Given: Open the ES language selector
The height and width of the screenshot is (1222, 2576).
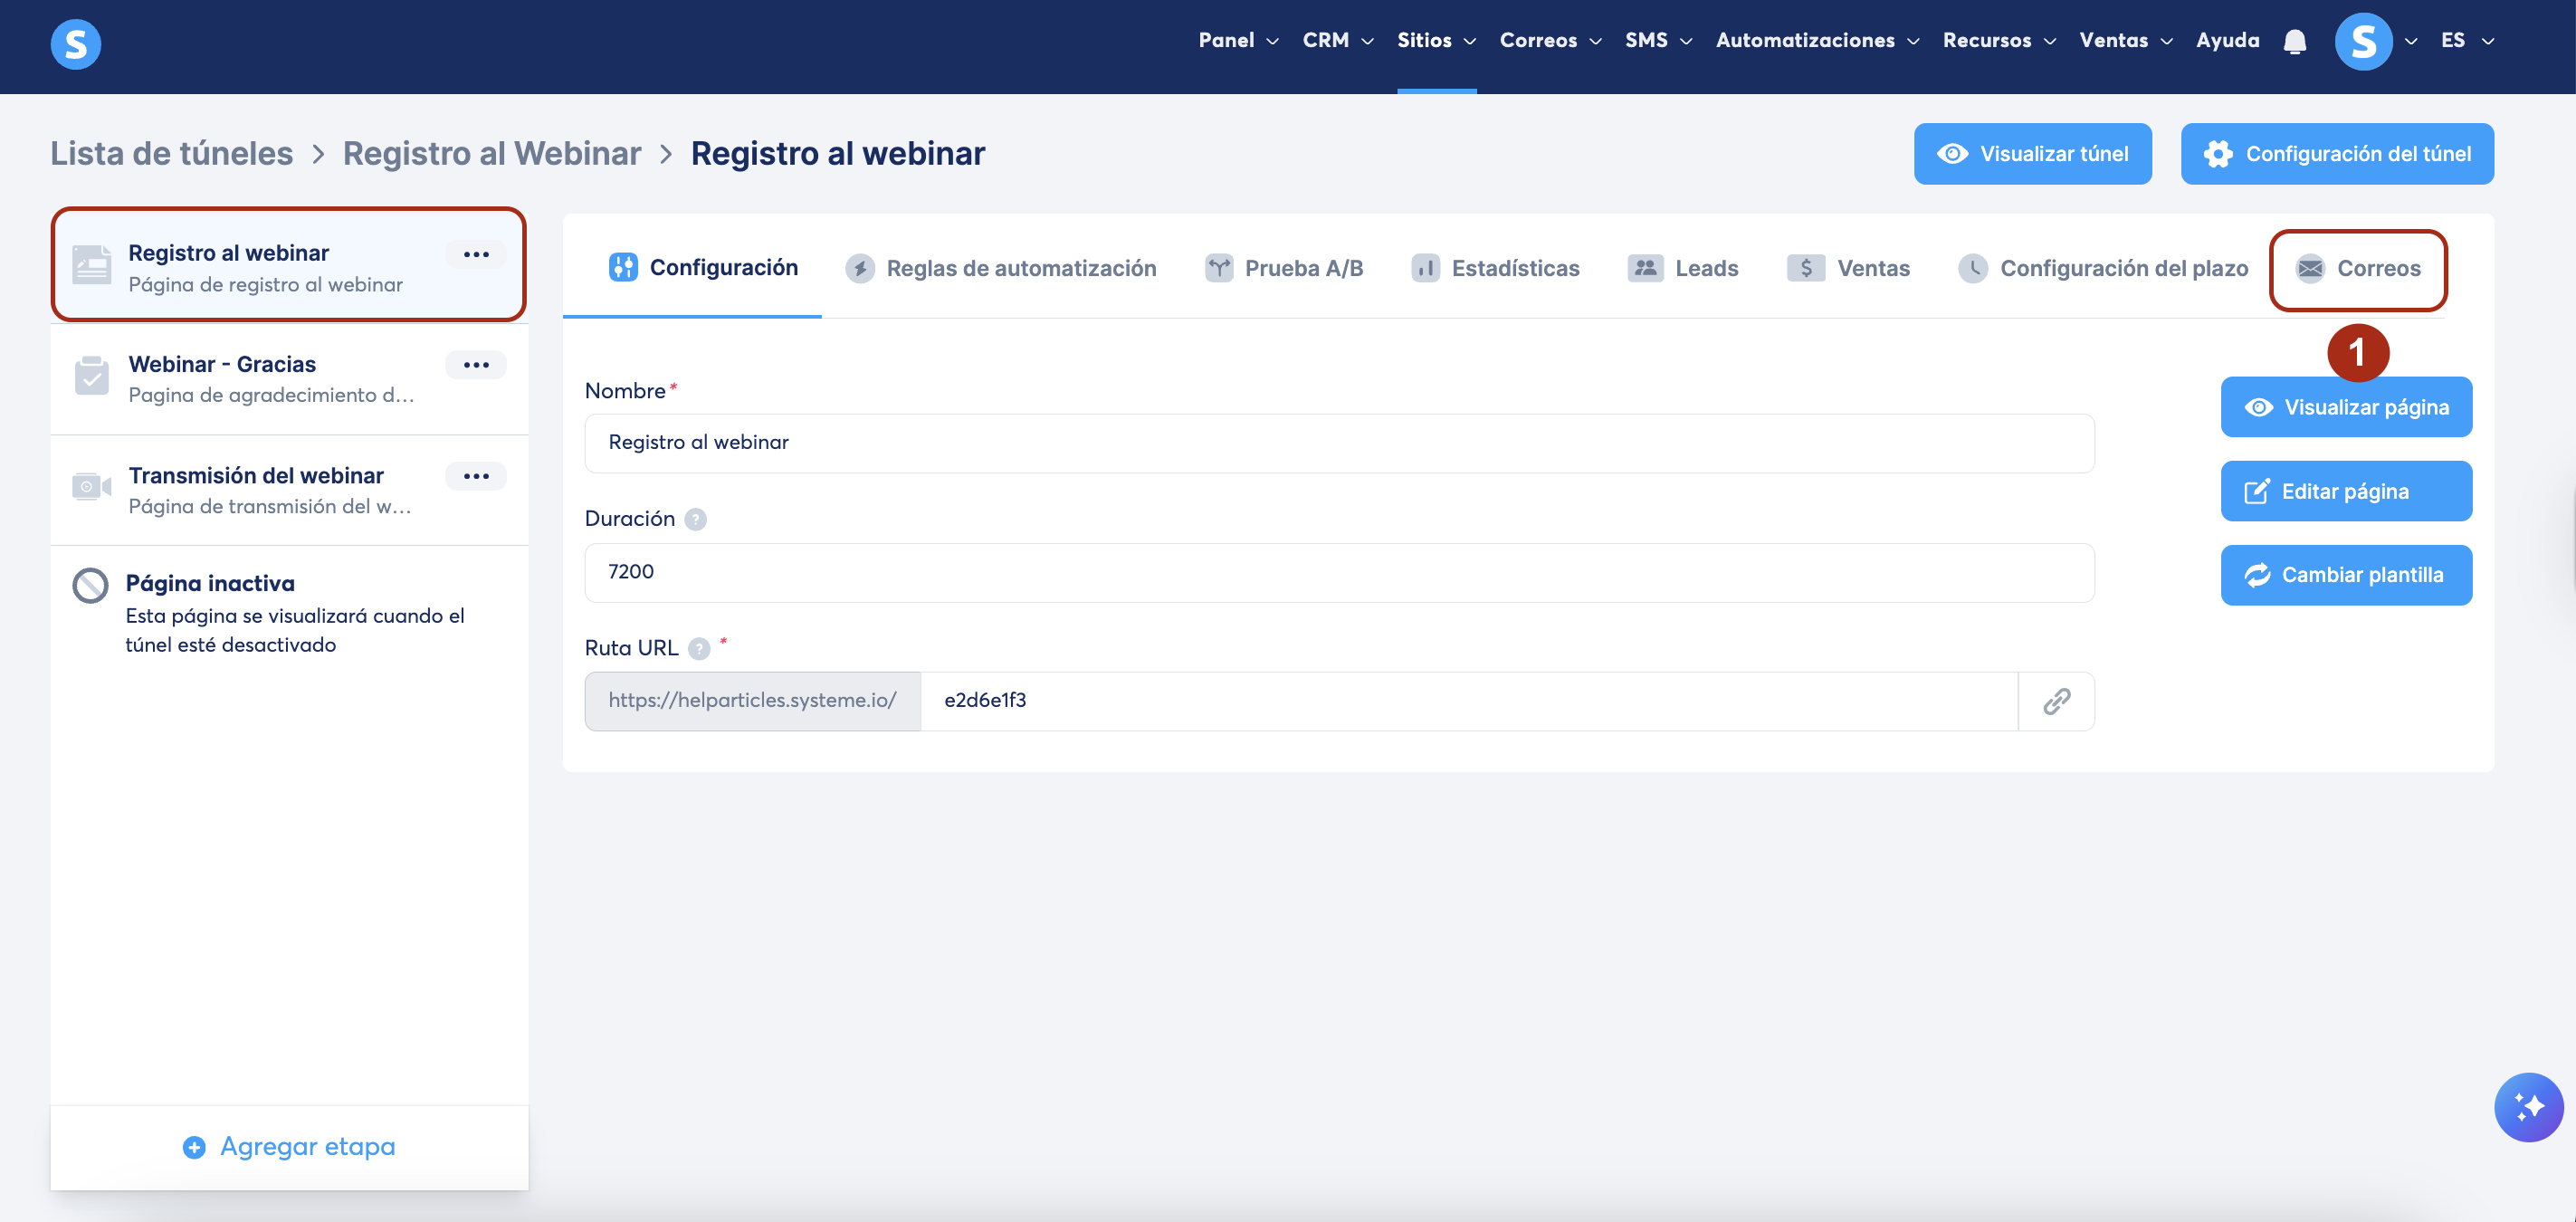Looking at the screenshot, I should point(2466,41).
